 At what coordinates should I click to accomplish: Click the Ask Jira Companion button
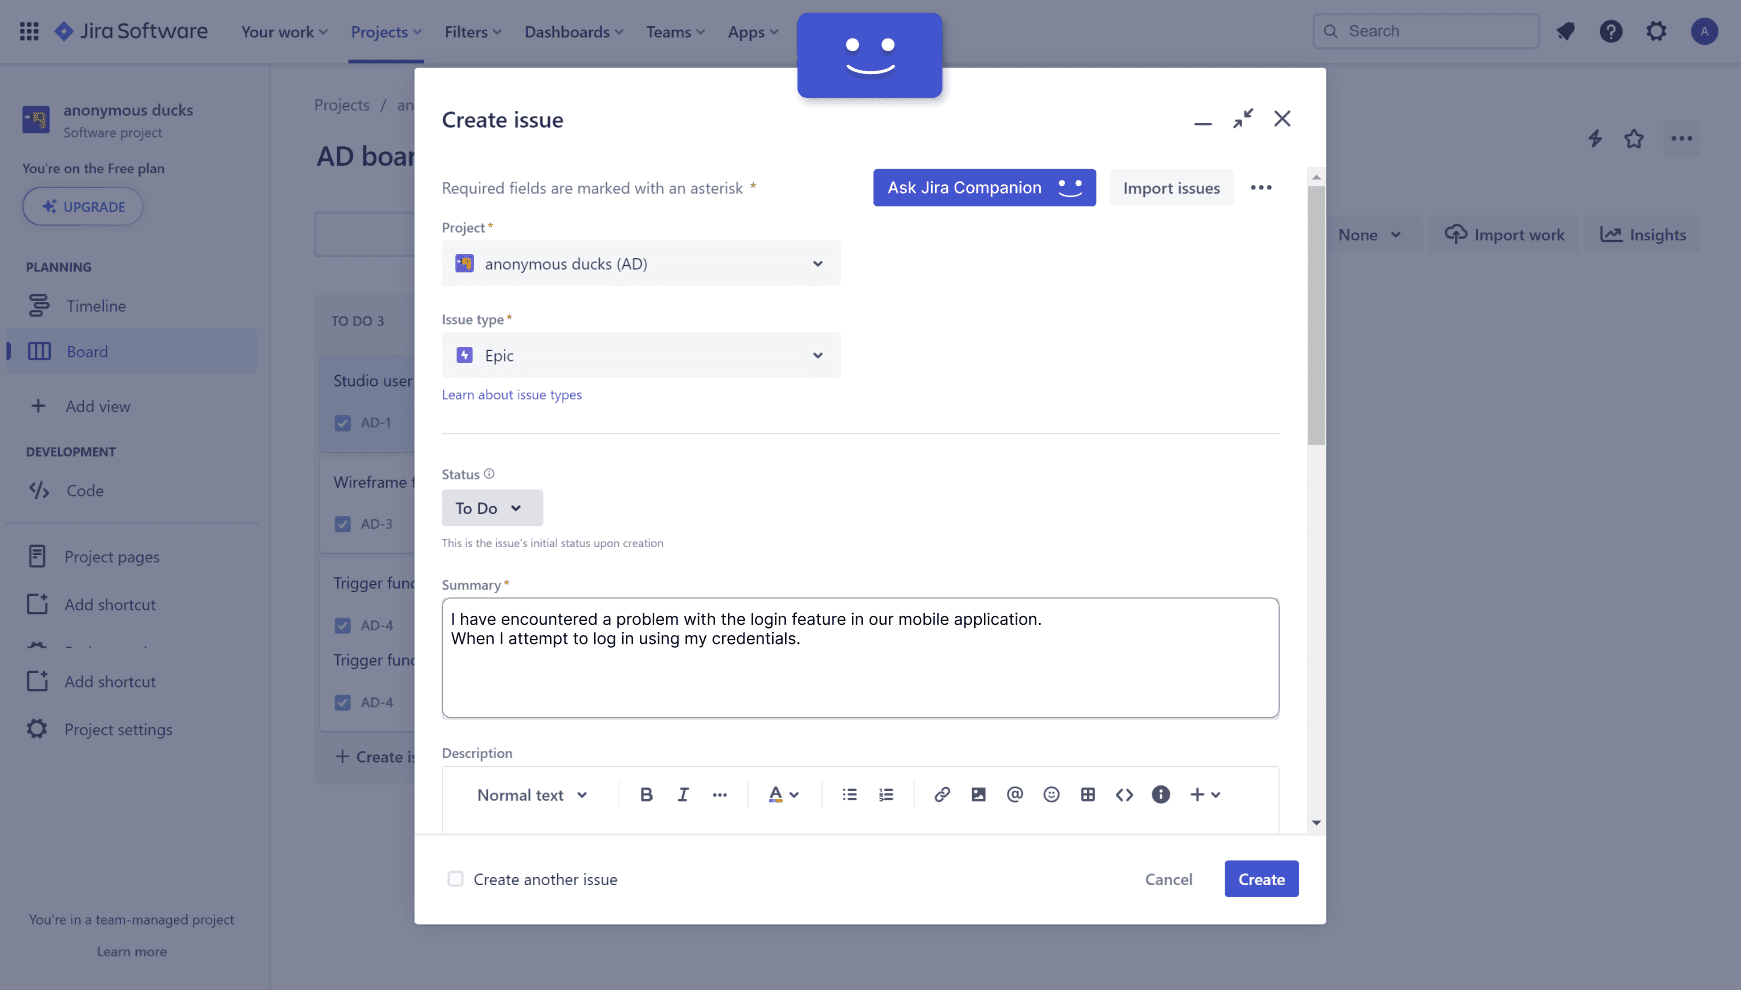coord(984,188)
